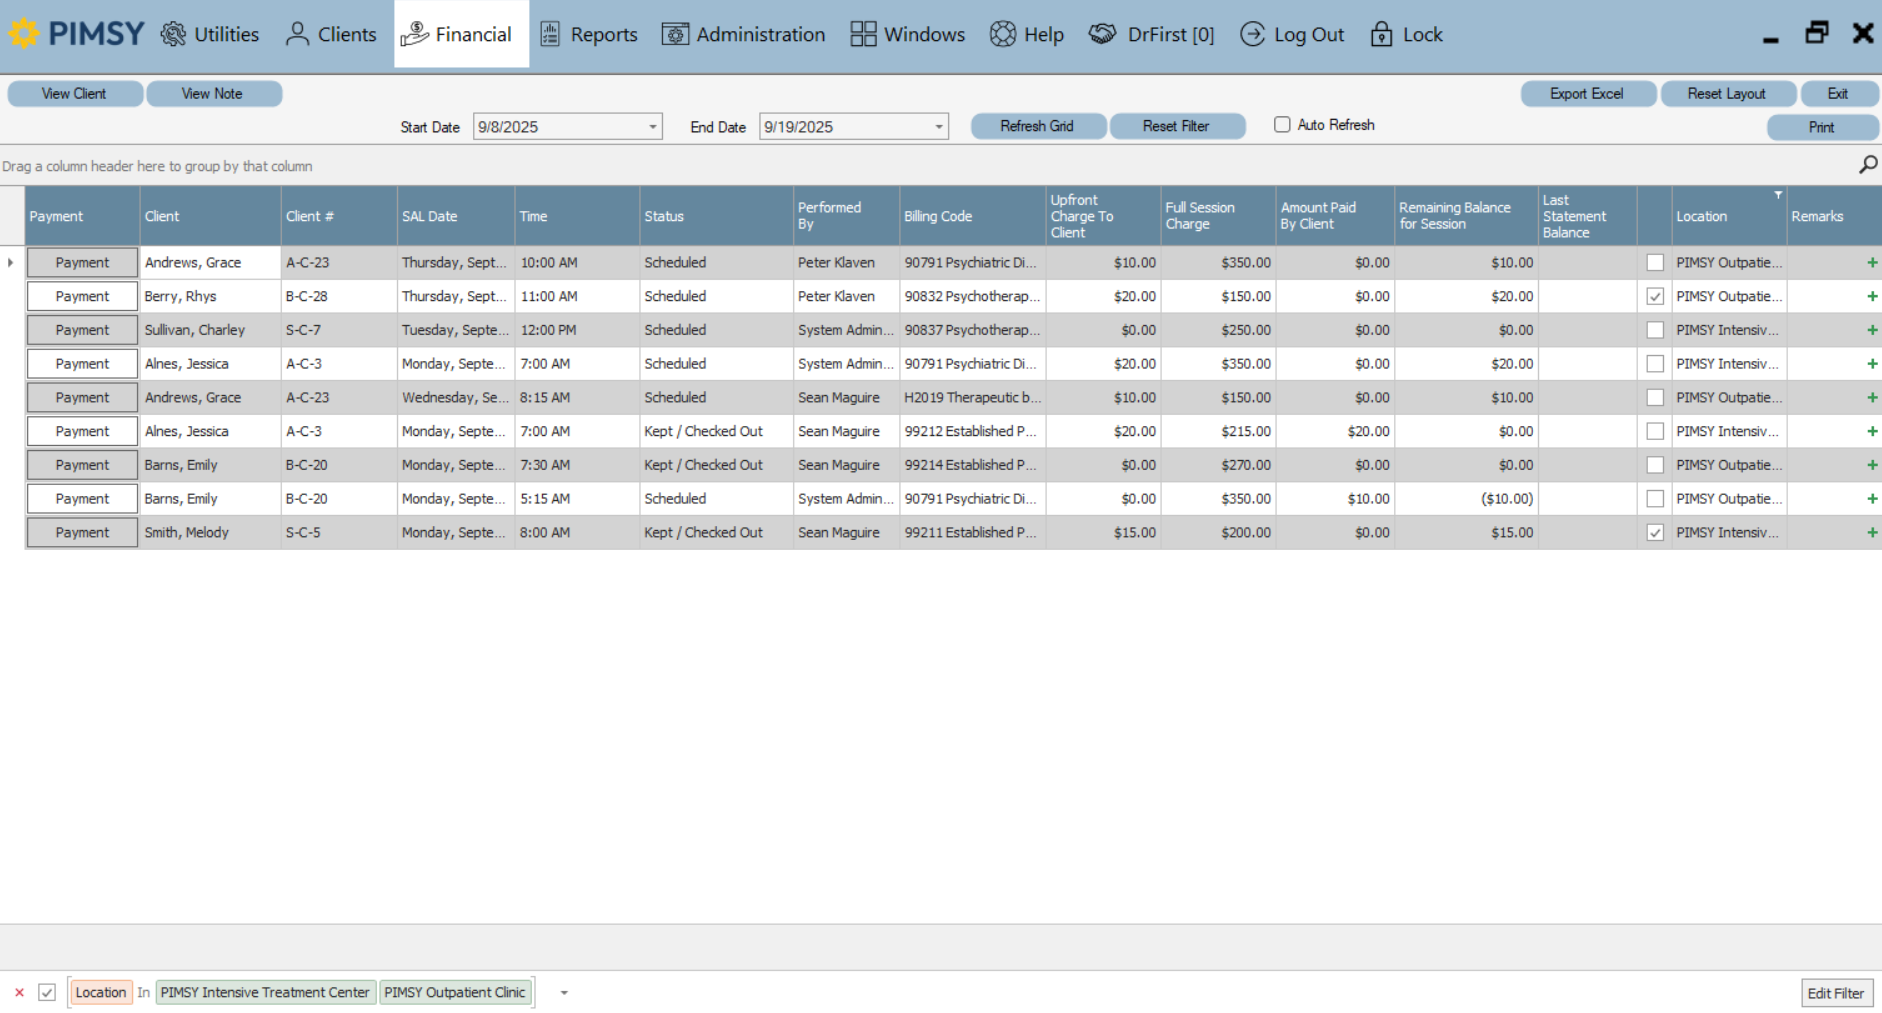Open the Windows panel icon
1882x1013 pixels.
(x=862, y=33)
